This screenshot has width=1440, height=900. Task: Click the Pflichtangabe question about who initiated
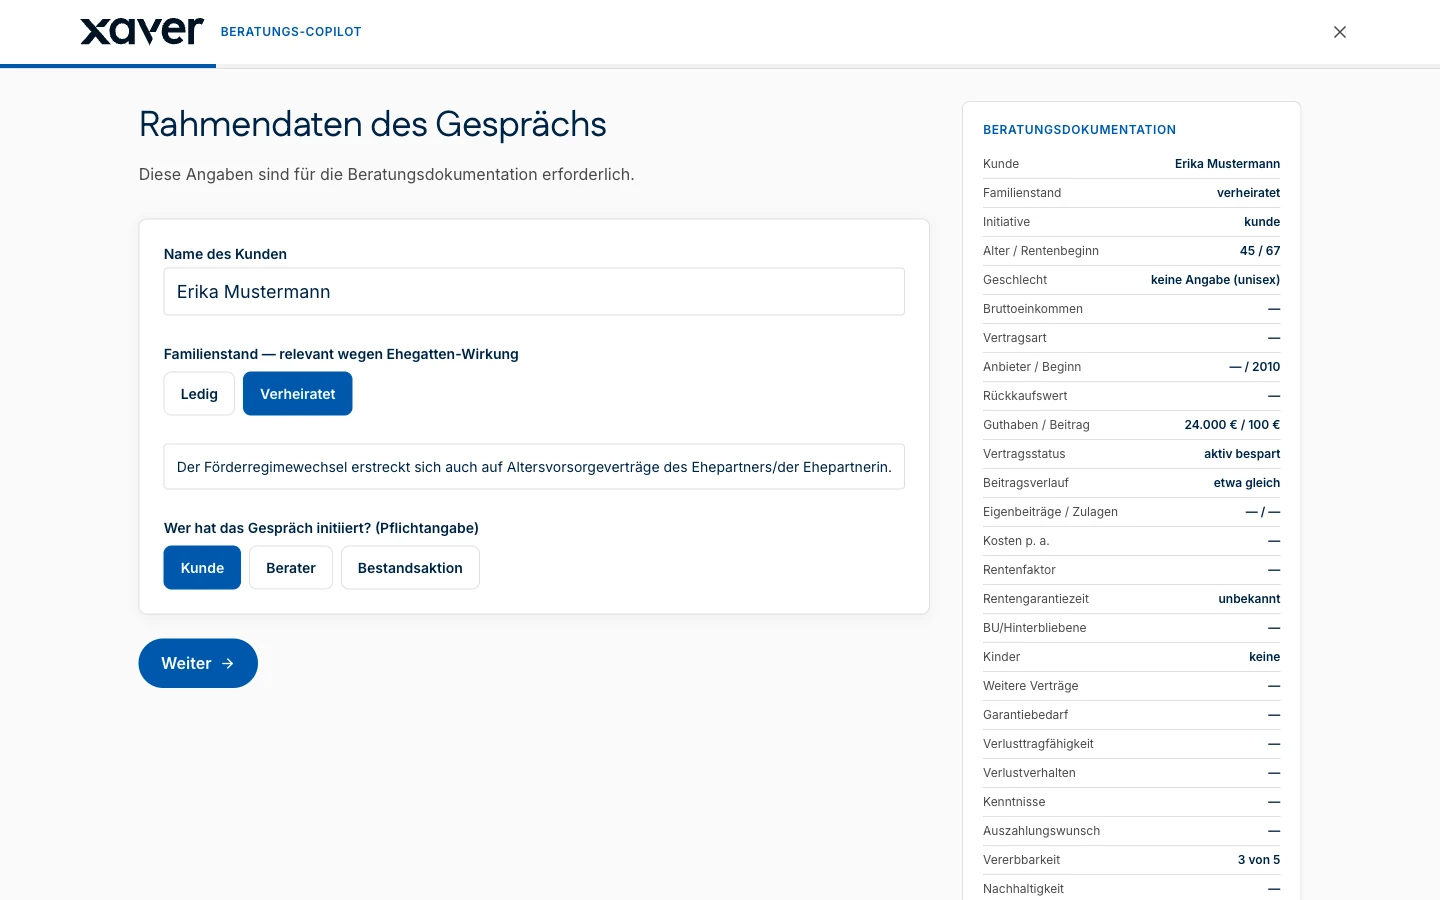tap(321, 528)
